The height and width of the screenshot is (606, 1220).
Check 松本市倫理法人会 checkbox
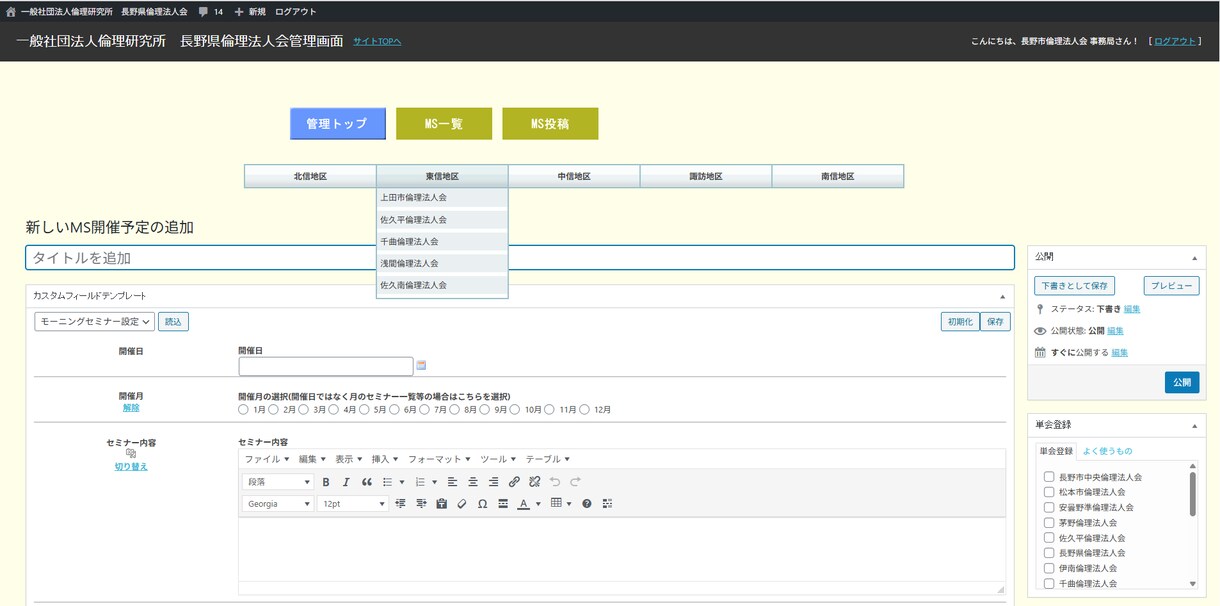pyautogui.click(x=1049, y=492)
